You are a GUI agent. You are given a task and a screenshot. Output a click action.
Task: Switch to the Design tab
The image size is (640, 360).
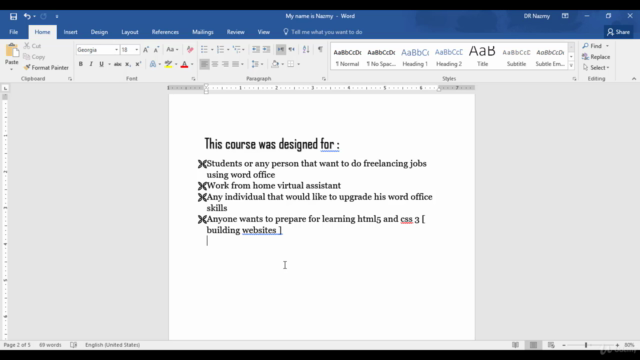click(x=99, y=32)
